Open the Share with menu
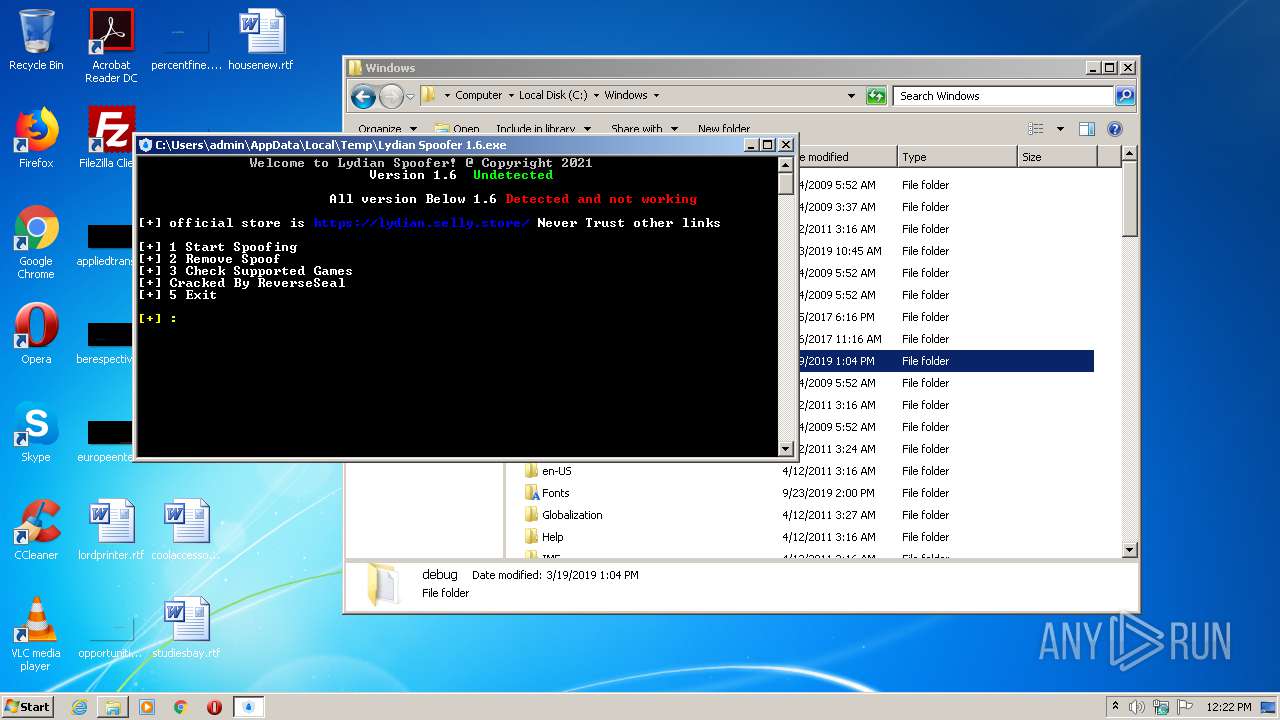 [x=645, y=129]
